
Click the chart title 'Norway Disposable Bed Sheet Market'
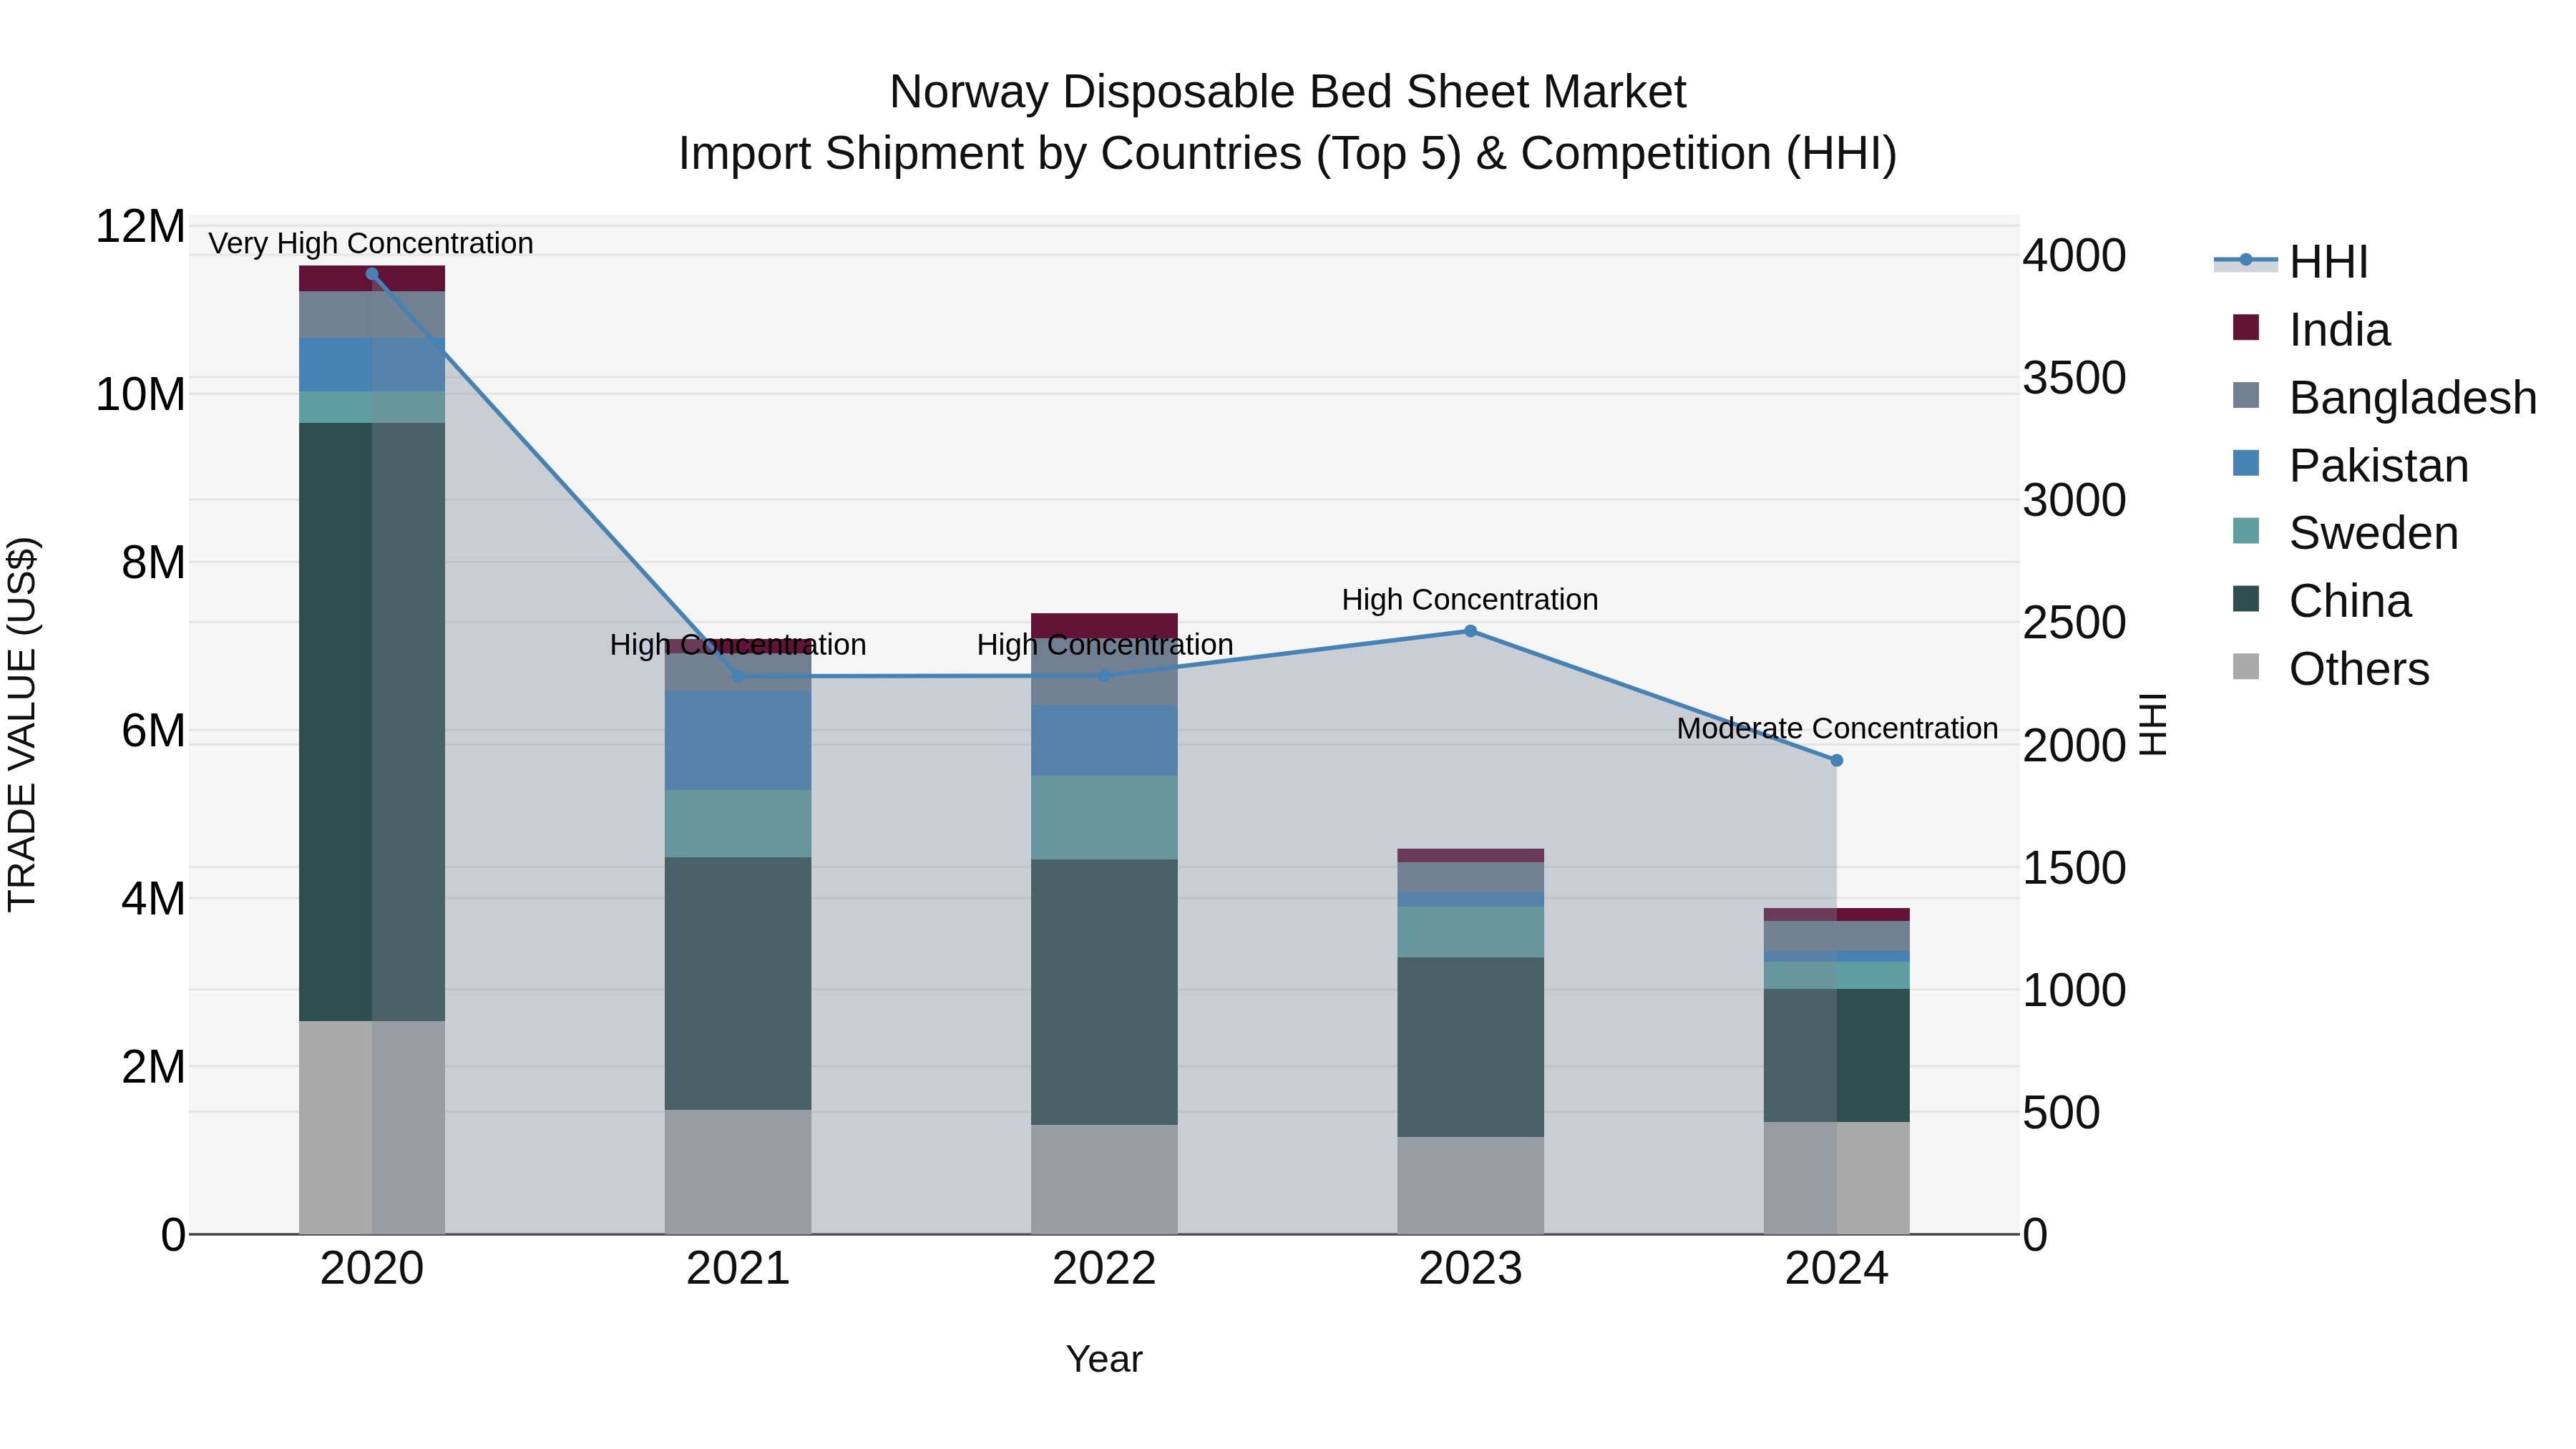[1288, 92]
